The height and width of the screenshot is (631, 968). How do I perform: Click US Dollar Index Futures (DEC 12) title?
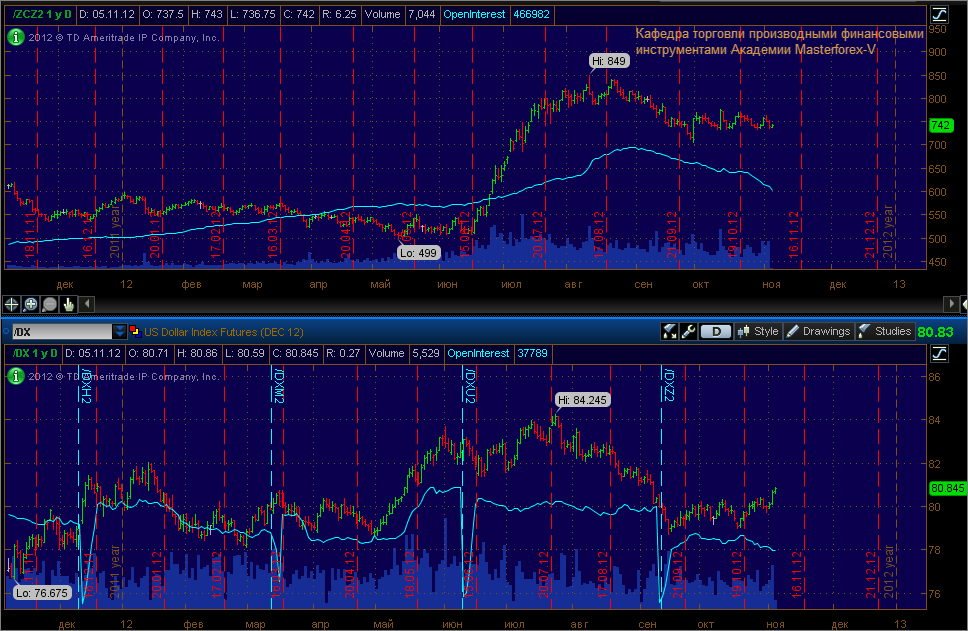(223, 332)
